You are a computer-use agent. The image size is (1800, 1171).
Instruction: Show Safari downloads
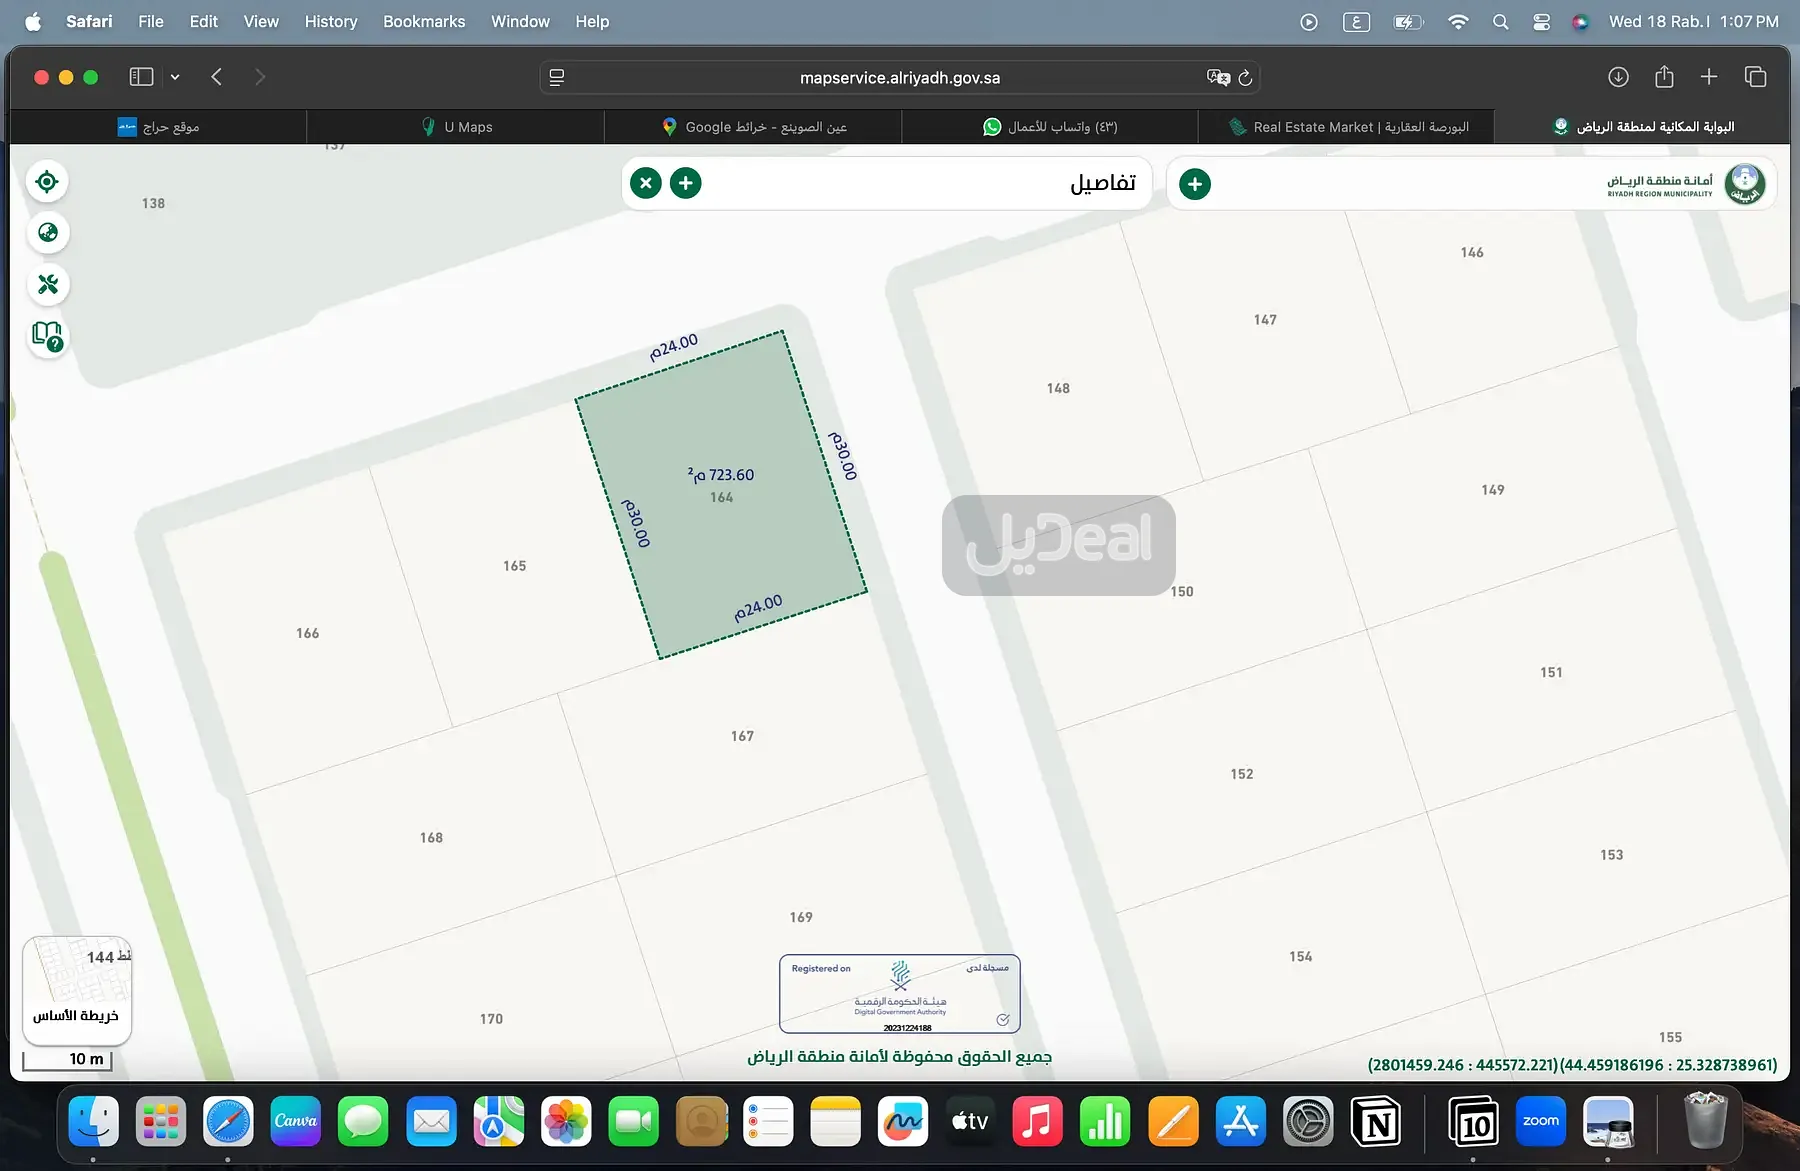point(1618,77)
